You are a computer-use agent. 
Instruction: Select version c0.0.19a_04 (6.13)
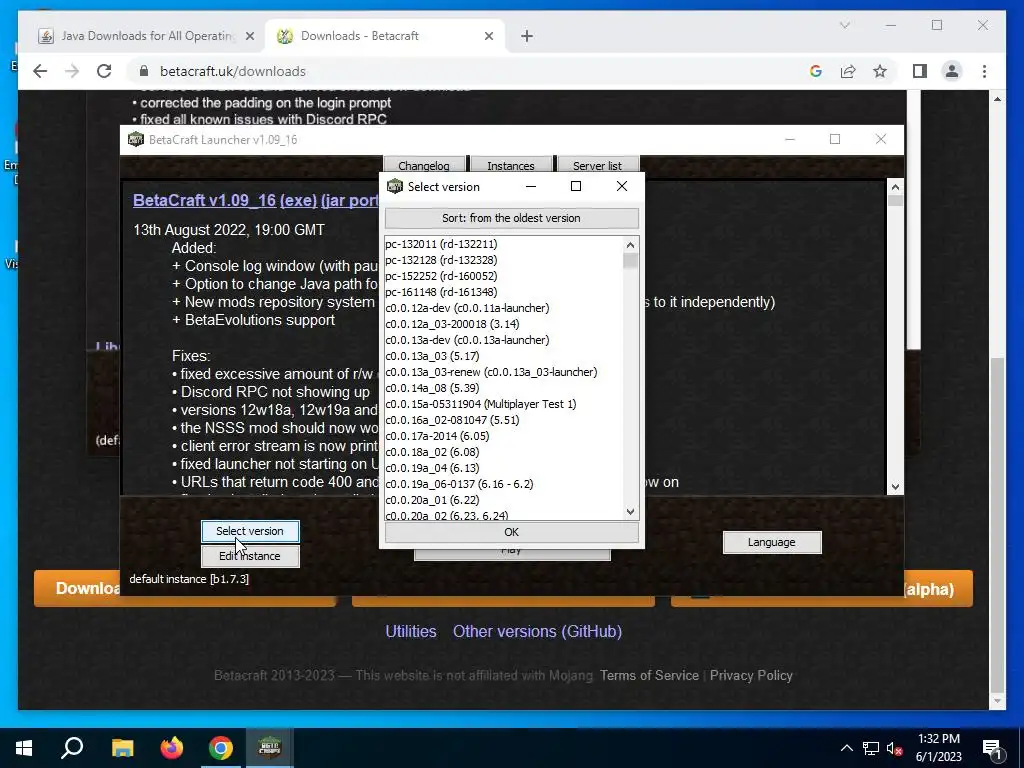[504, 468]
